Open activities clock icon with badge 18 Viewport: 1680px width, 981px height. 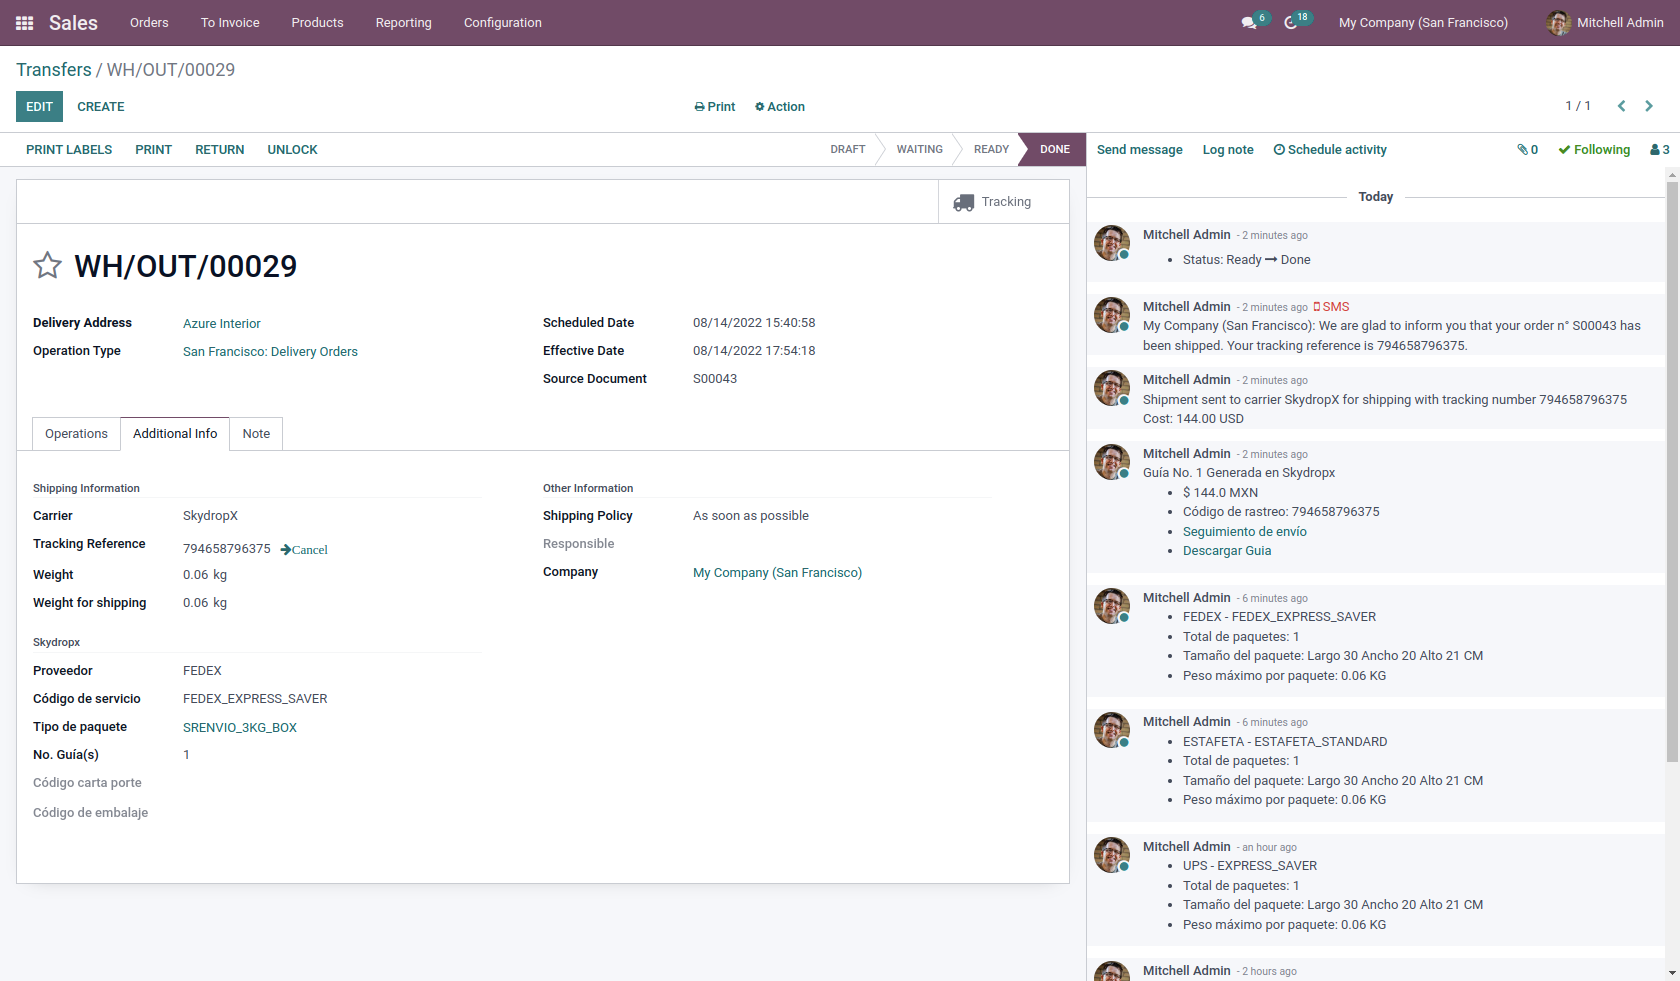coord(1291,23)
